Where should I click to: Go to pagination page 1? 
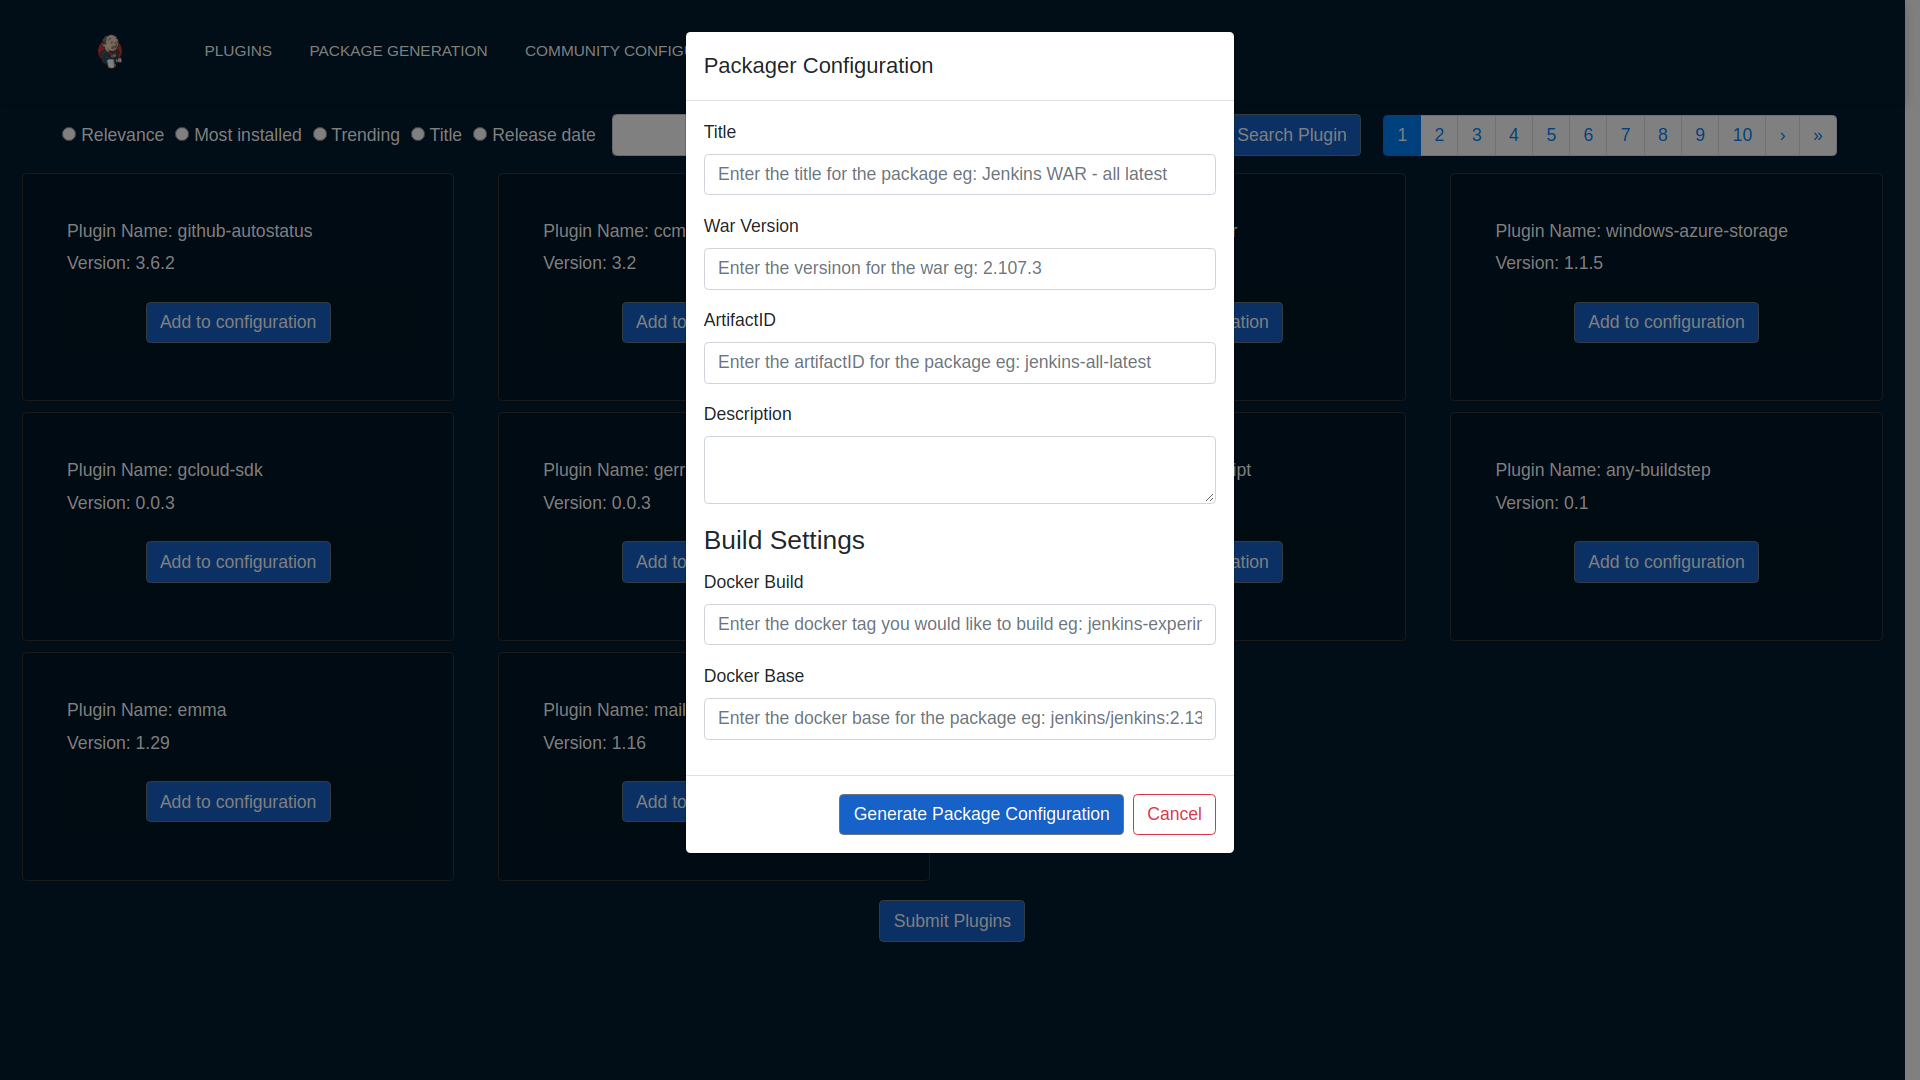[x=1402, y=135]
